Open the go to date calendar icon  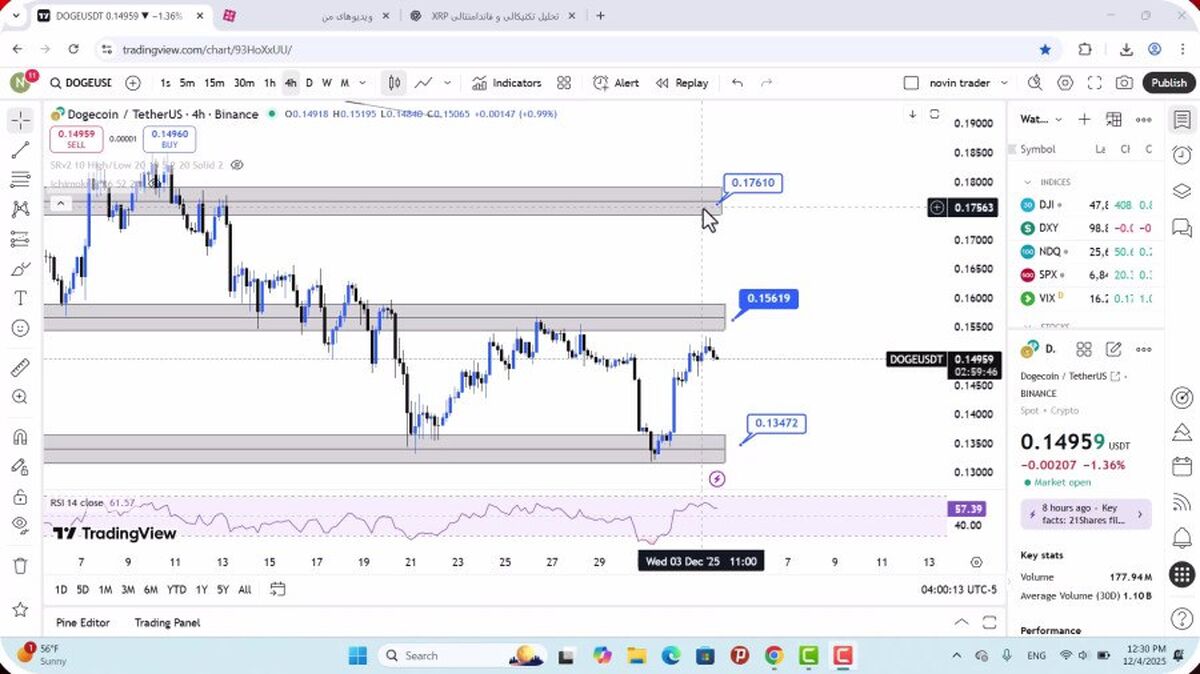[x=278, y=590]
